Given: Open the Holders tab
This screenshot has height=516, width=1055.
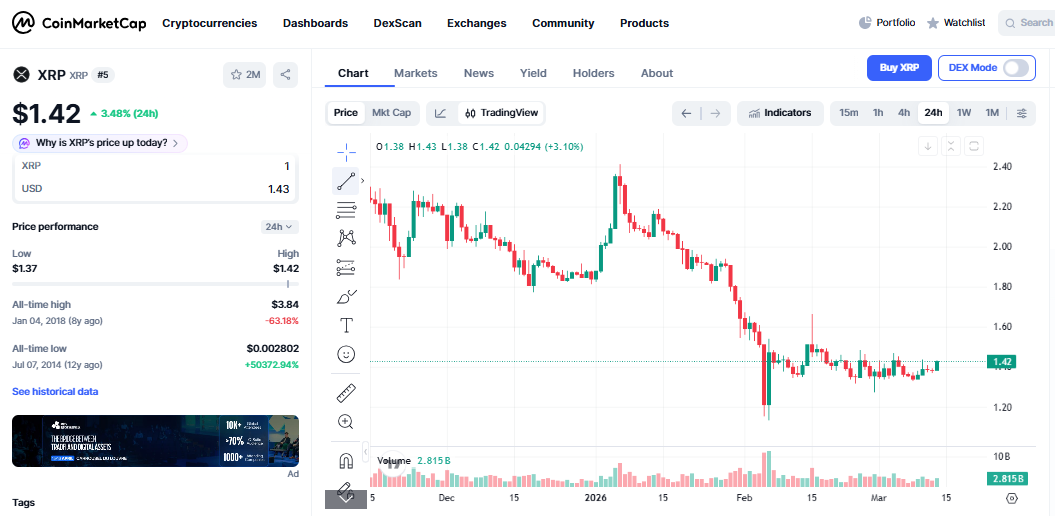Looking at the screenshot, I should click(x=593, y=73).
